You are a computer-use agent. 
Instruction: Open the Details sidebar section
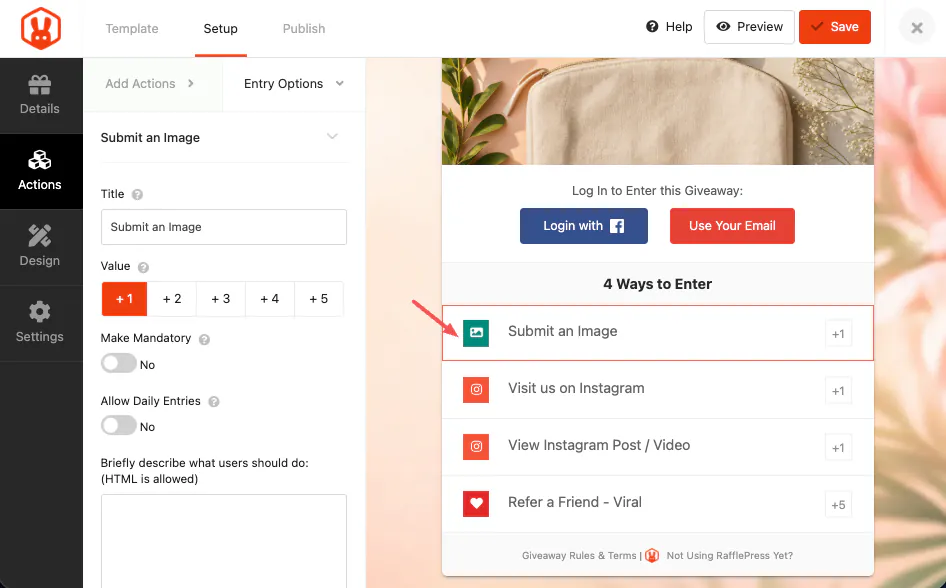point(40,95)
